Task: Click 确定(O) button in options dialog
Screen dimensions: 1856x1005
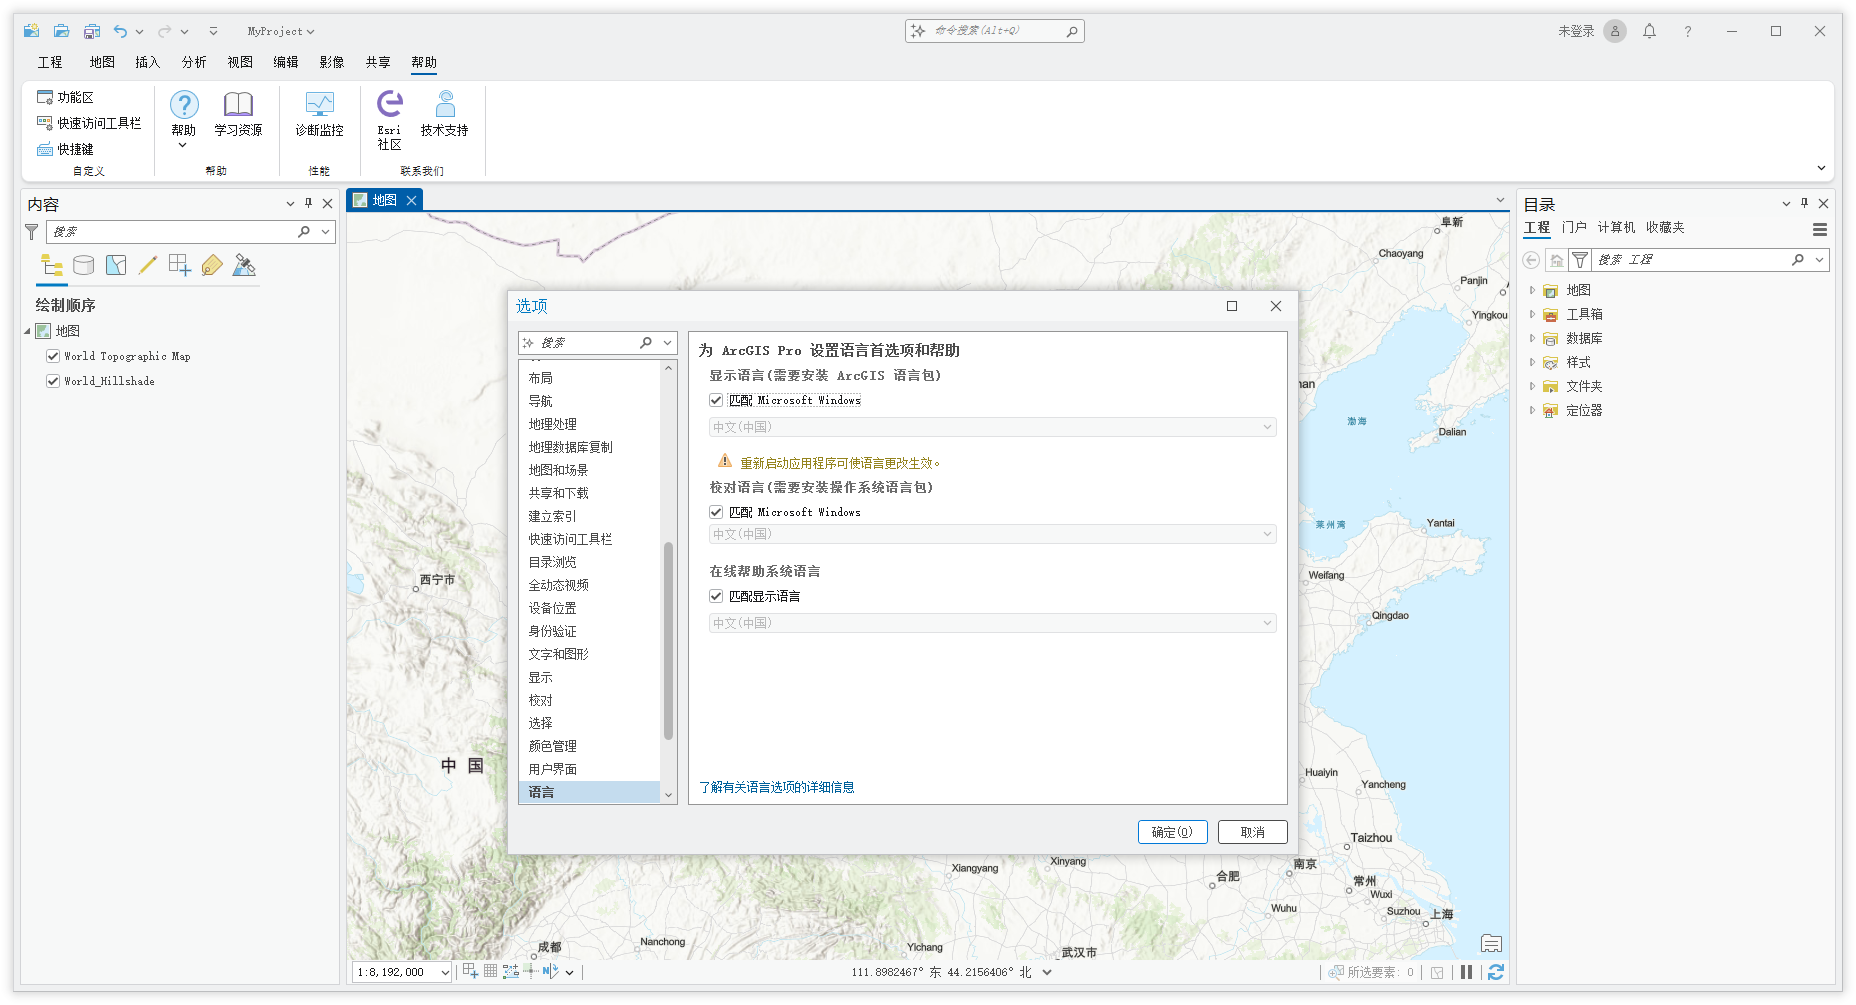Action: (1172, 832)
